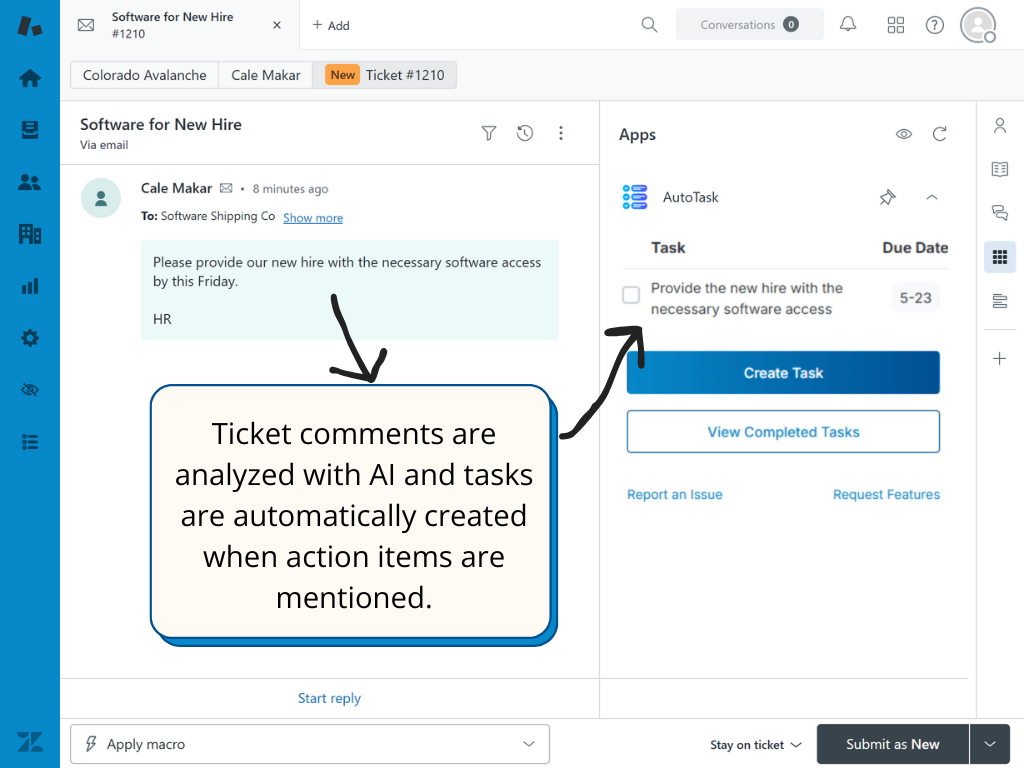Viewport: 1024px width, 768px height.
Task: Open the Home view in sidebar
Action: [30, 78]
